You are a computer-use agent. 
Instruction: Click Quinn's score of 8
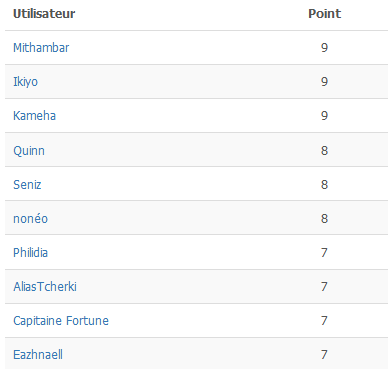(x=324, y=150)
